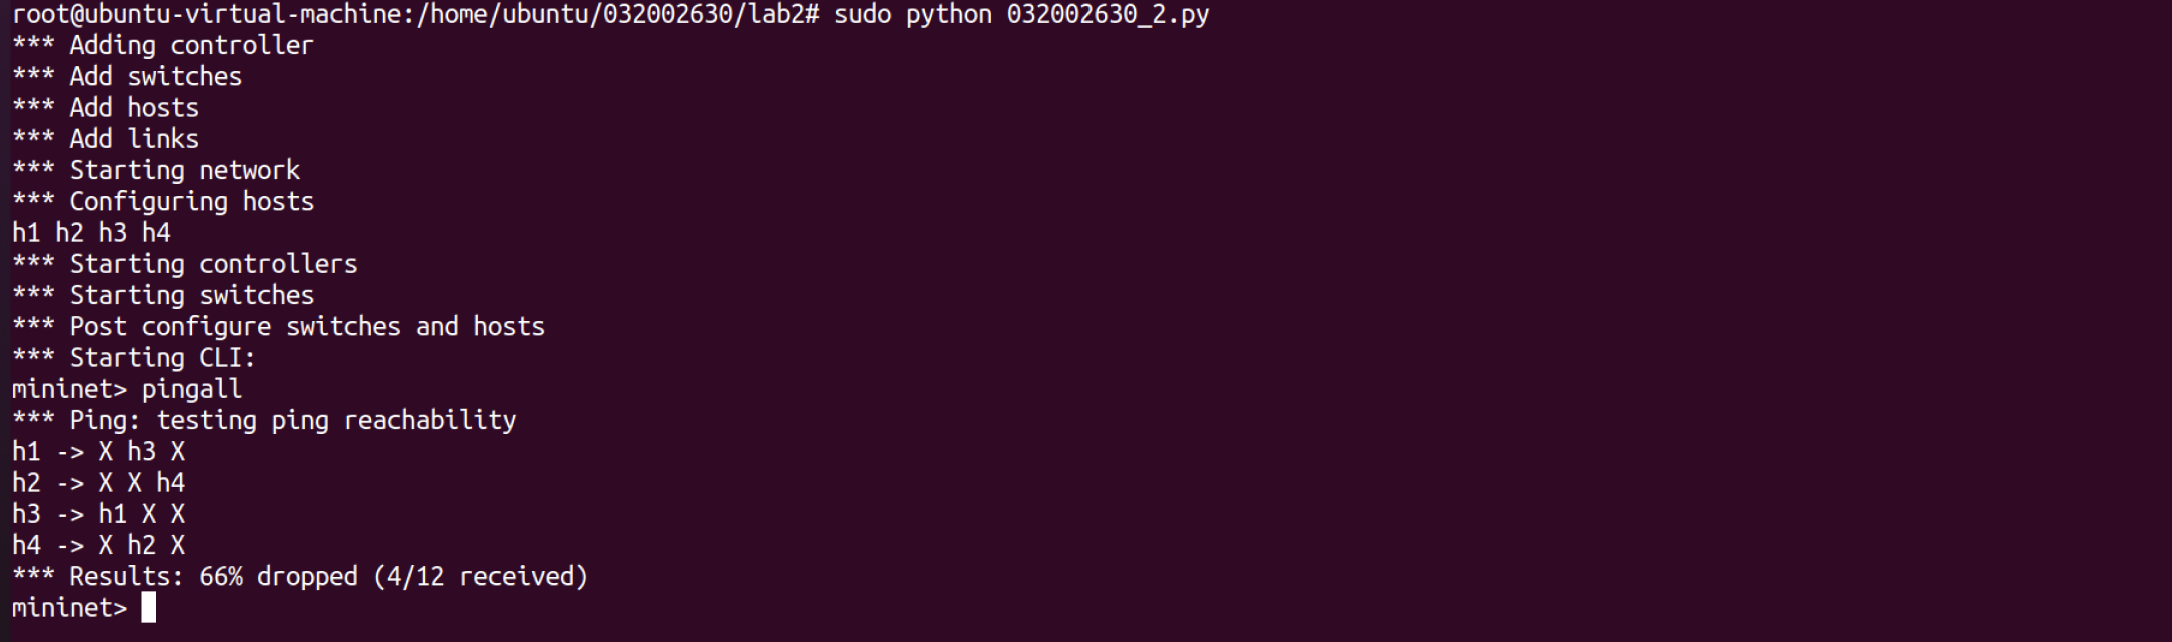The image size is (2172, 642).
Task: Click the h2 ping result row
Action: pos(98,483)
